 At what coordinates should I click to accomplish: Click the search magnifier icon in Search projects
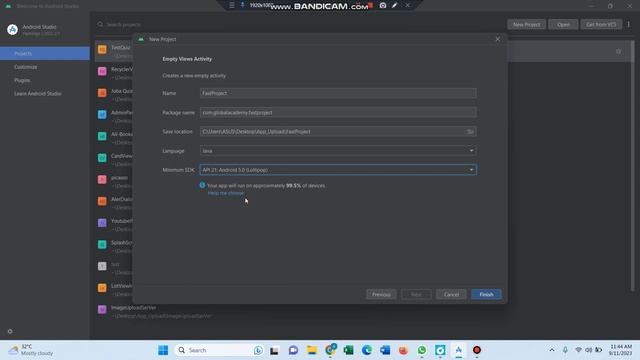100,24
